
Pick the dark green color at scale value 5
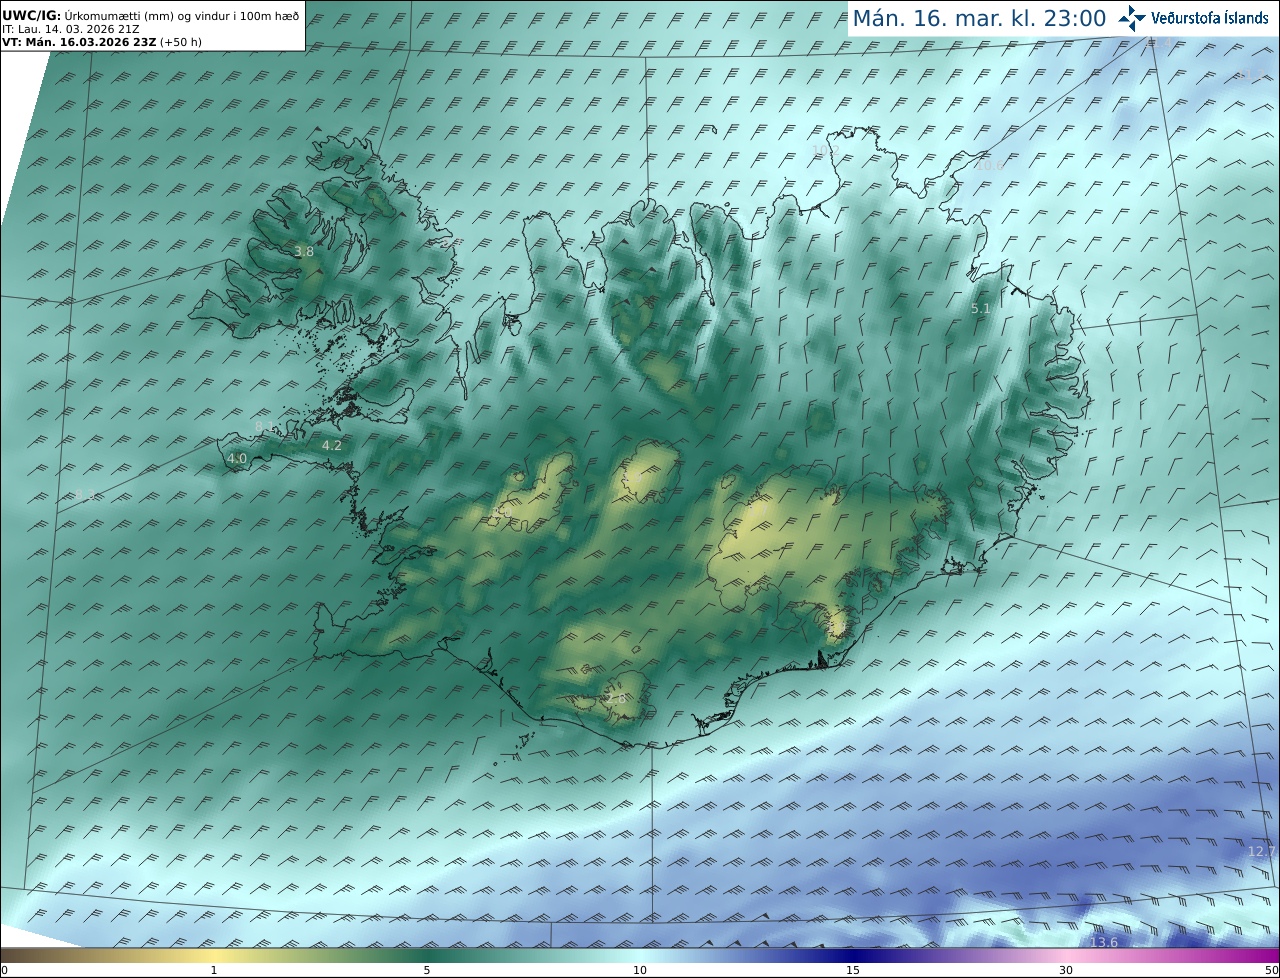pyautogui.click(x=427, y=955)
